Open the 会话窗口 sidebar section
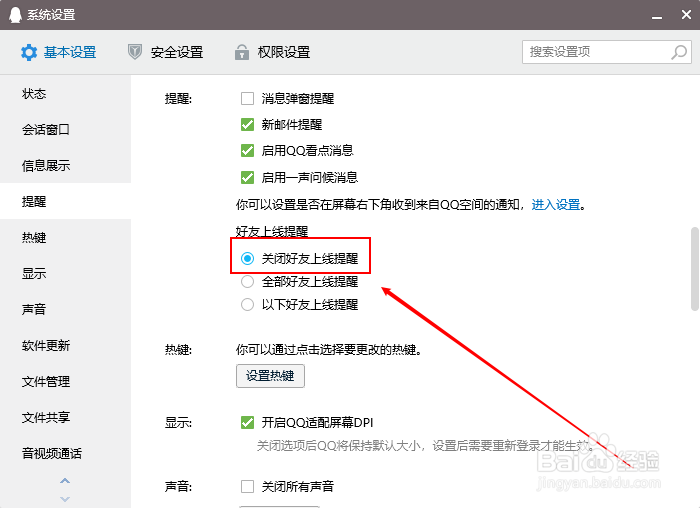The image size is (700, 508). [65, 130]
